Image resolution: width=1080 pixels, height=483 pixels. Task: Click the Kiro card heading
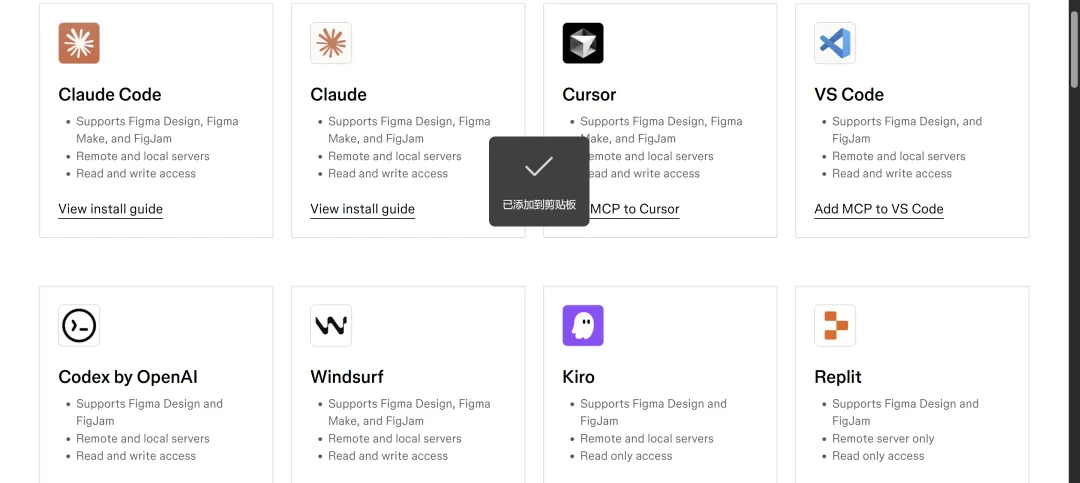[579, 377]
